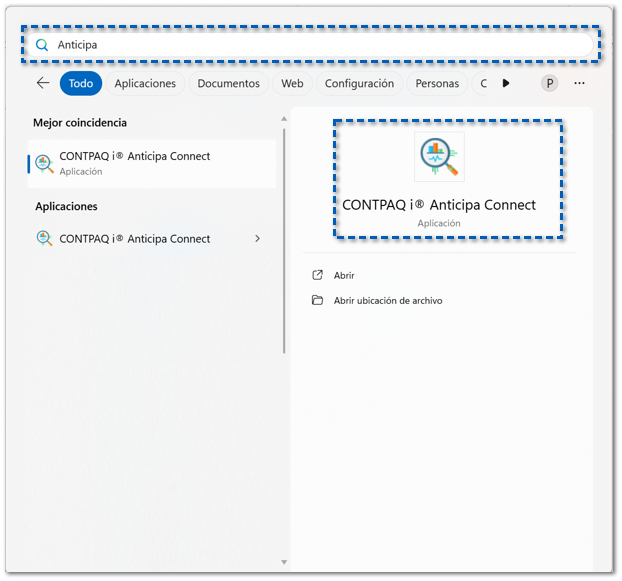Click the best match Anticipa Connect icon

pos(44,164)
